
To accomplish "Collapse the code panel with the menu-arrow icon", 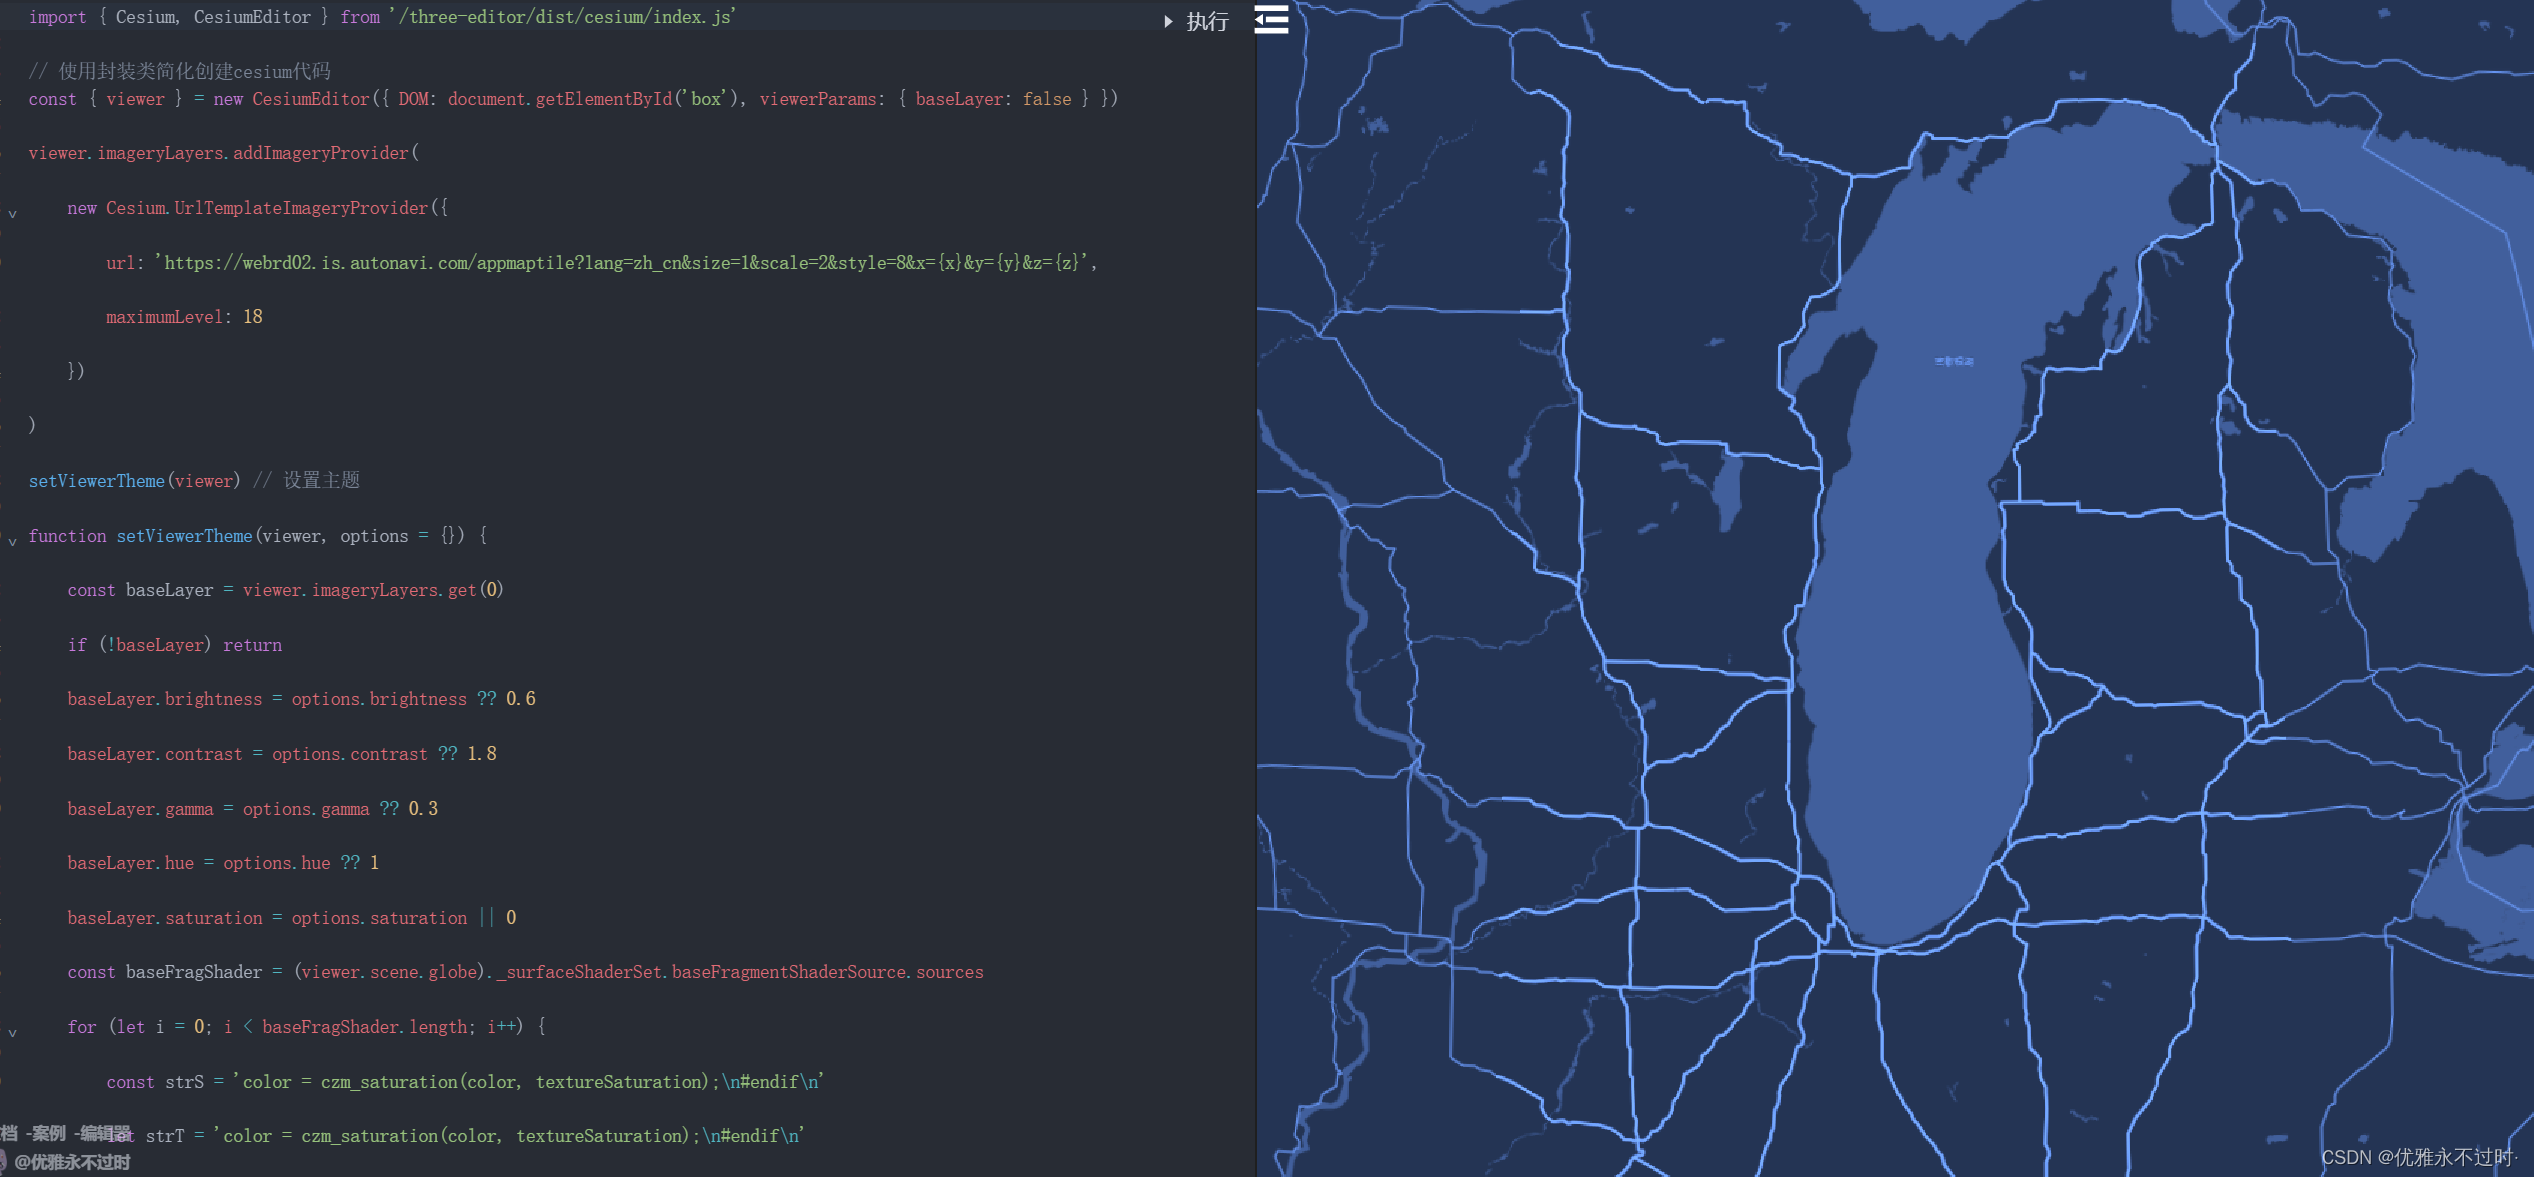I will [x=1271, y=19].
